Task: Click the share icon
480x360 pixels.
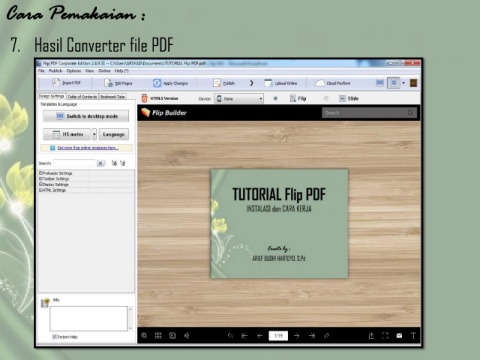Action: [371, 336]
